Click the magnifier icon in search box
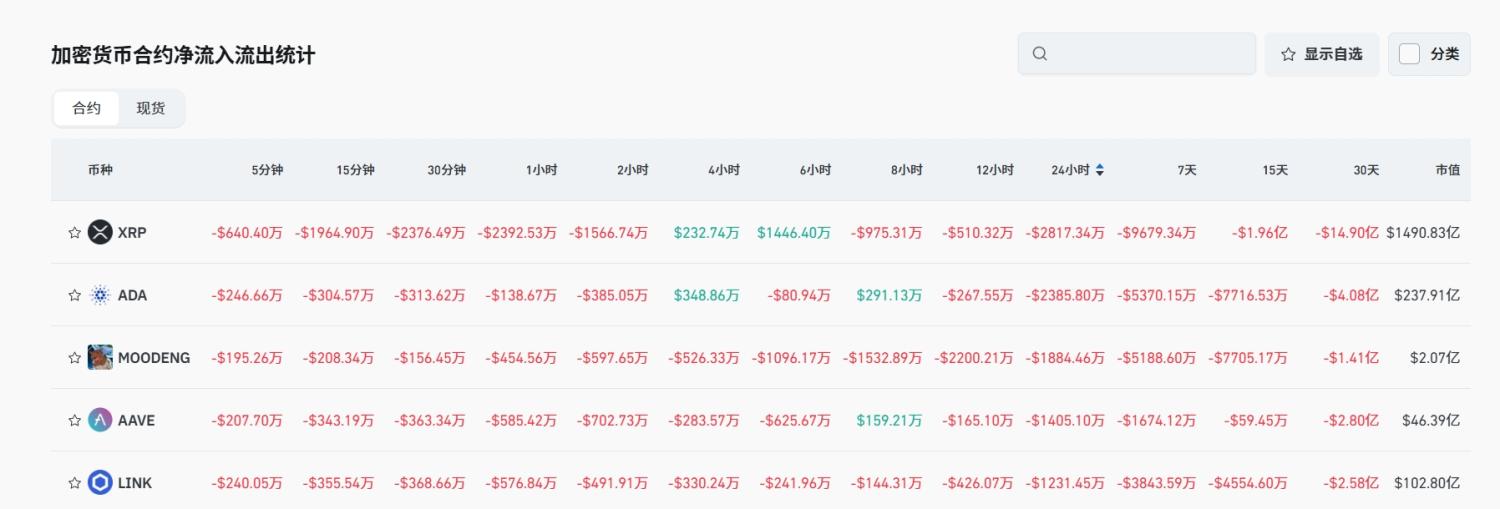This screenshot has height=509, width=1500. 1040,54
